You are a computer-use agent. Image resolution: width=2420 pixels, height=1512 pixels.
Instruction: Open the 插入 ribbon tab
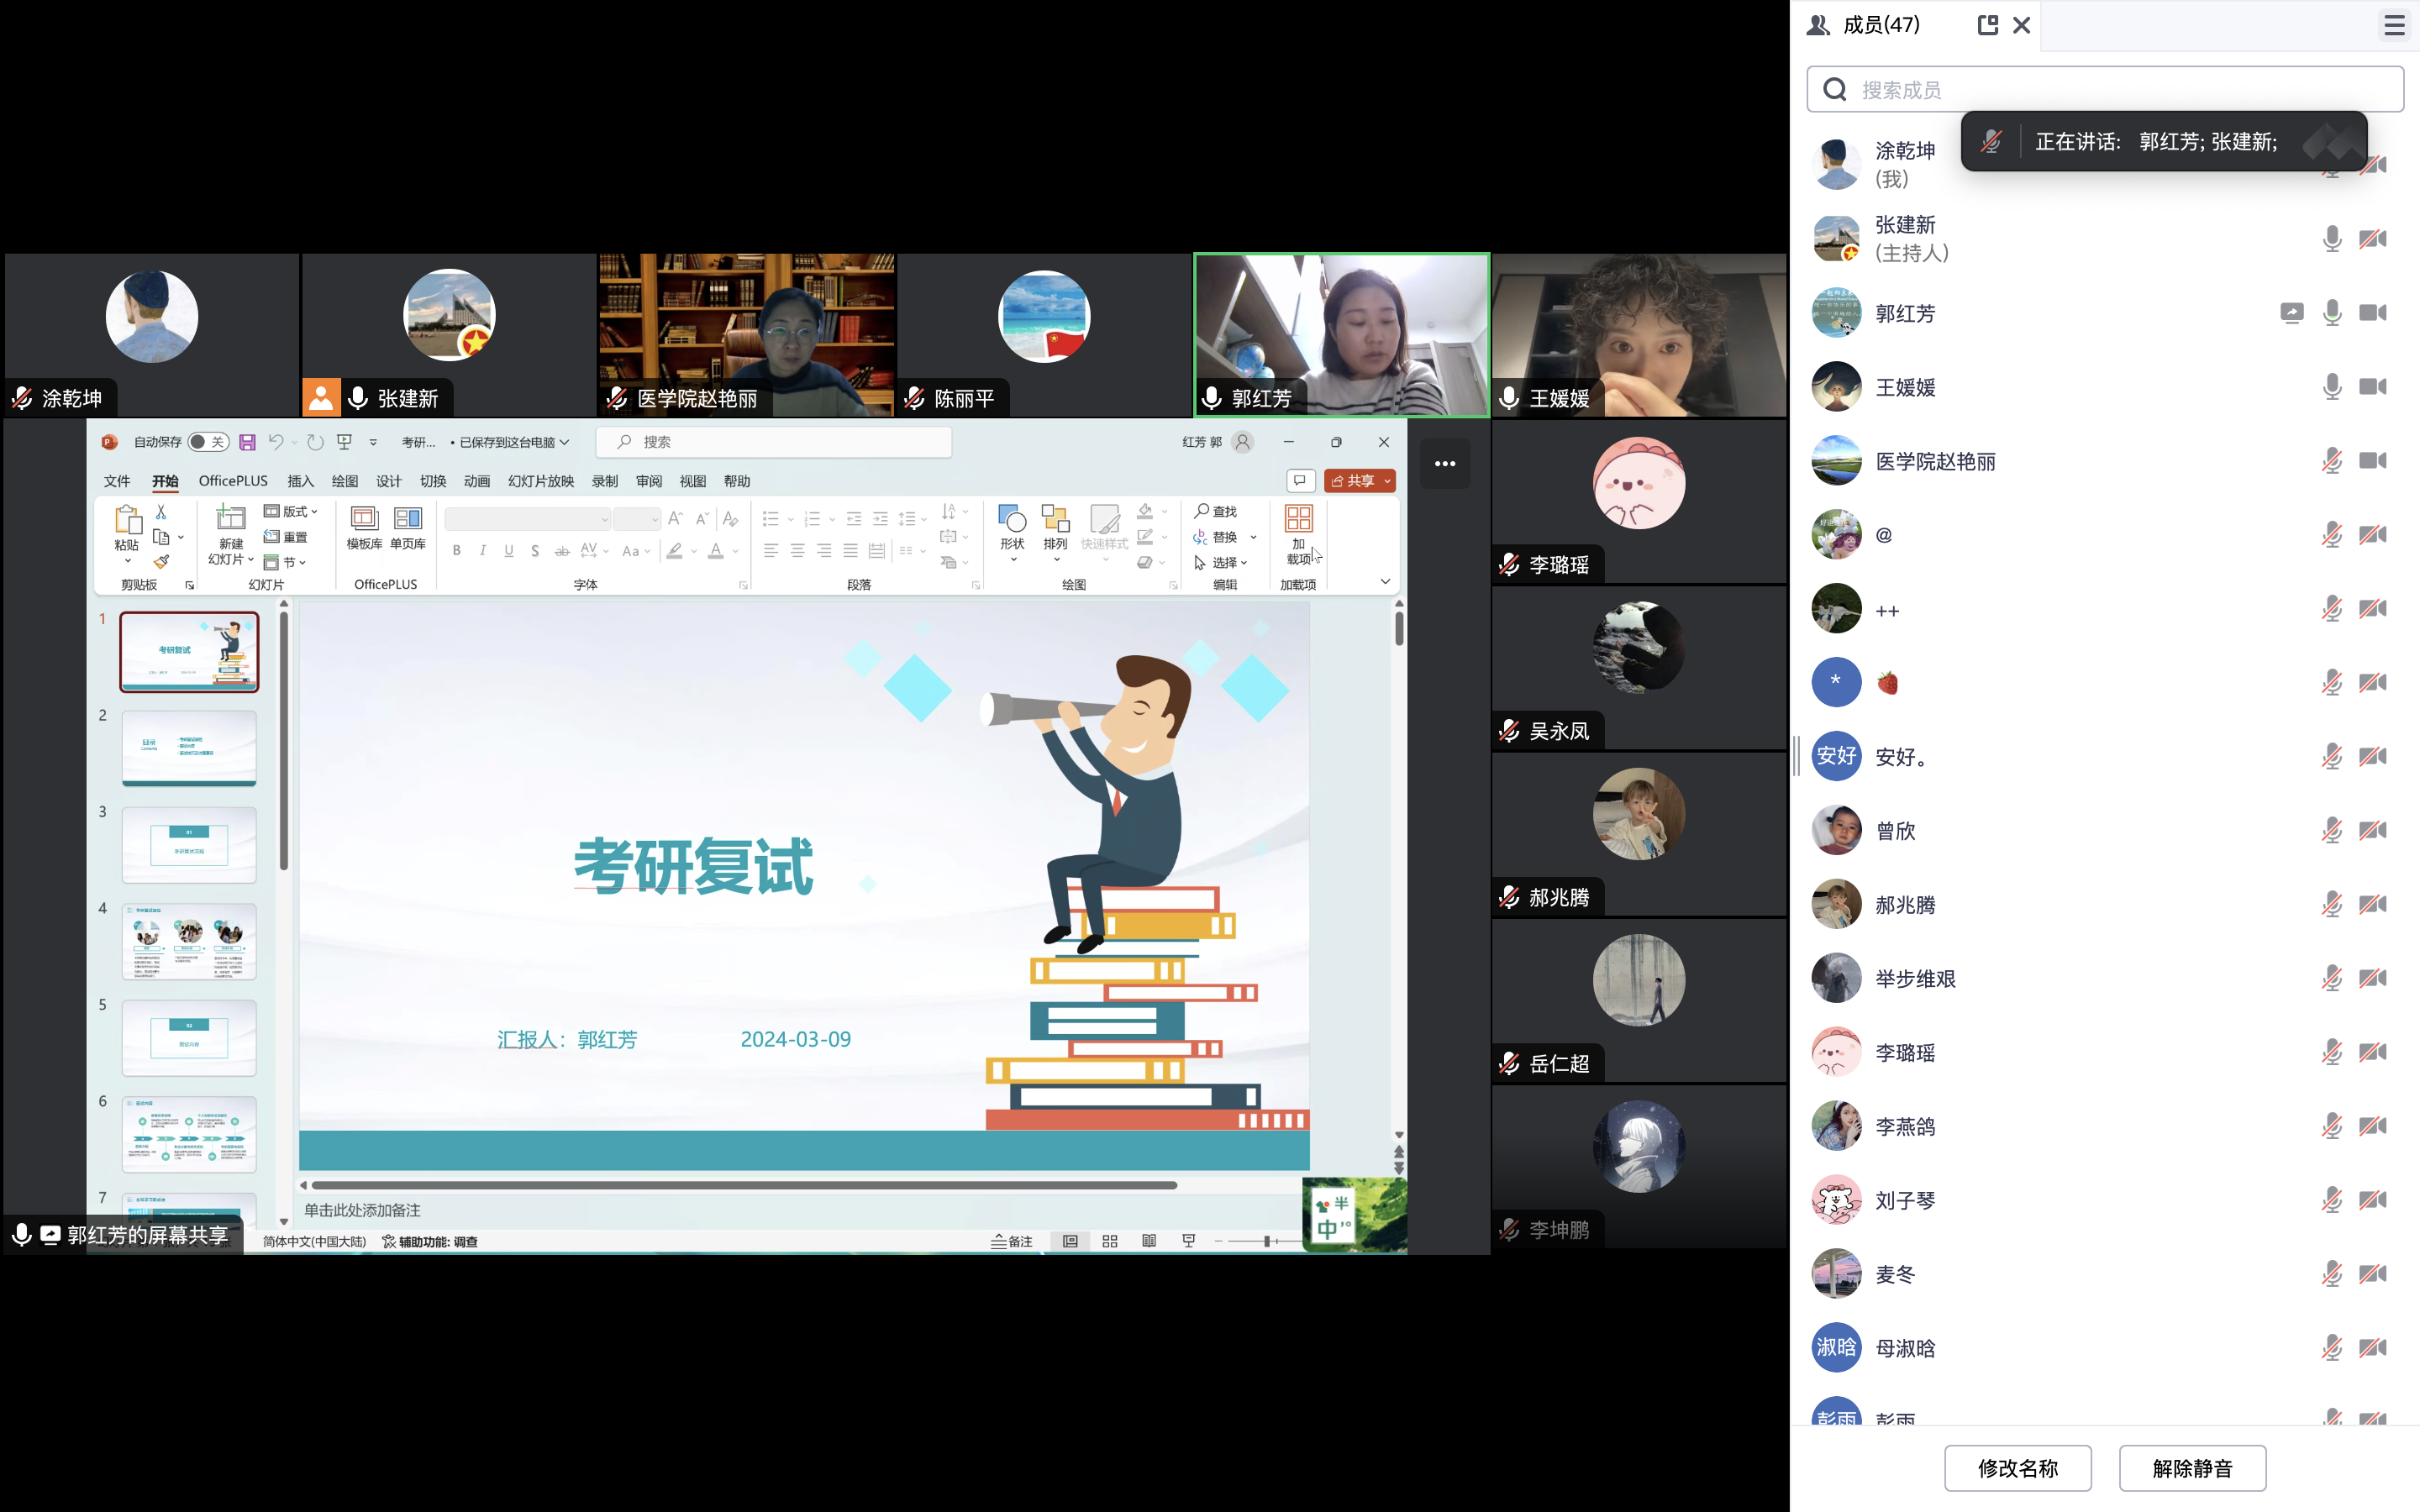pos(300,481)
